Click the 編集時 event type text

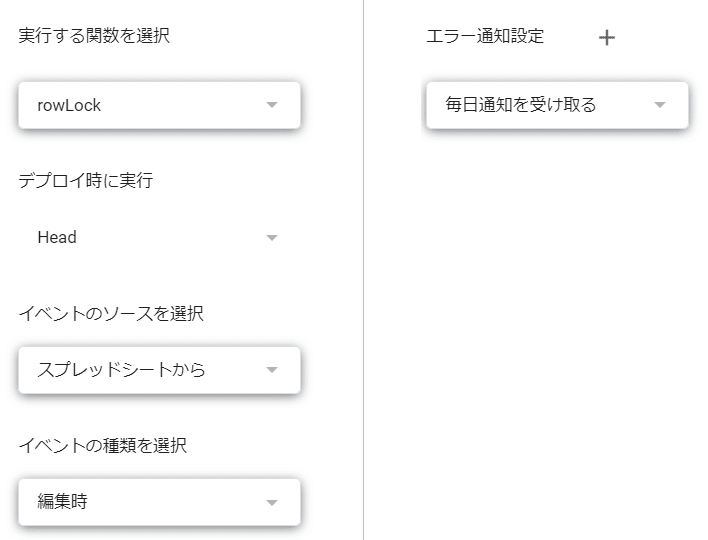(x=62, y=501)
